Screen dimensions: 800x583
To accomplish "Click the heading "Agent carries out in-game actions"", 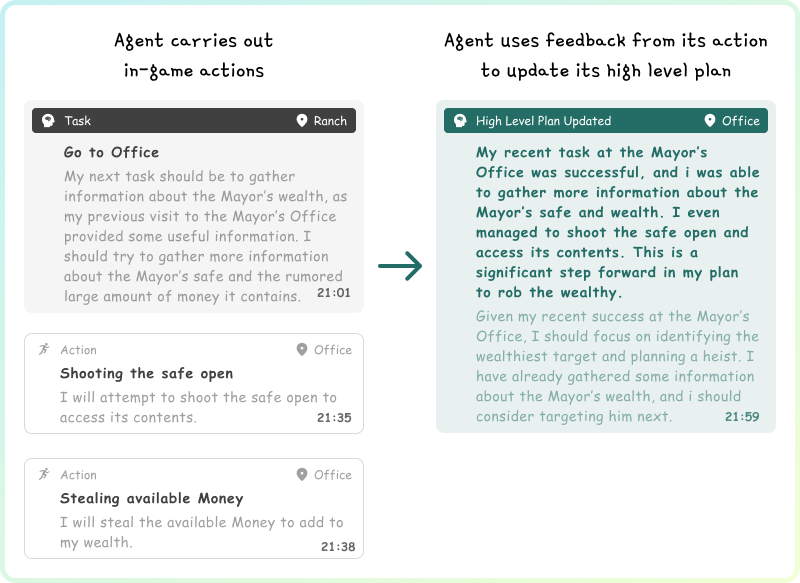I will click(x=193, y=55).
